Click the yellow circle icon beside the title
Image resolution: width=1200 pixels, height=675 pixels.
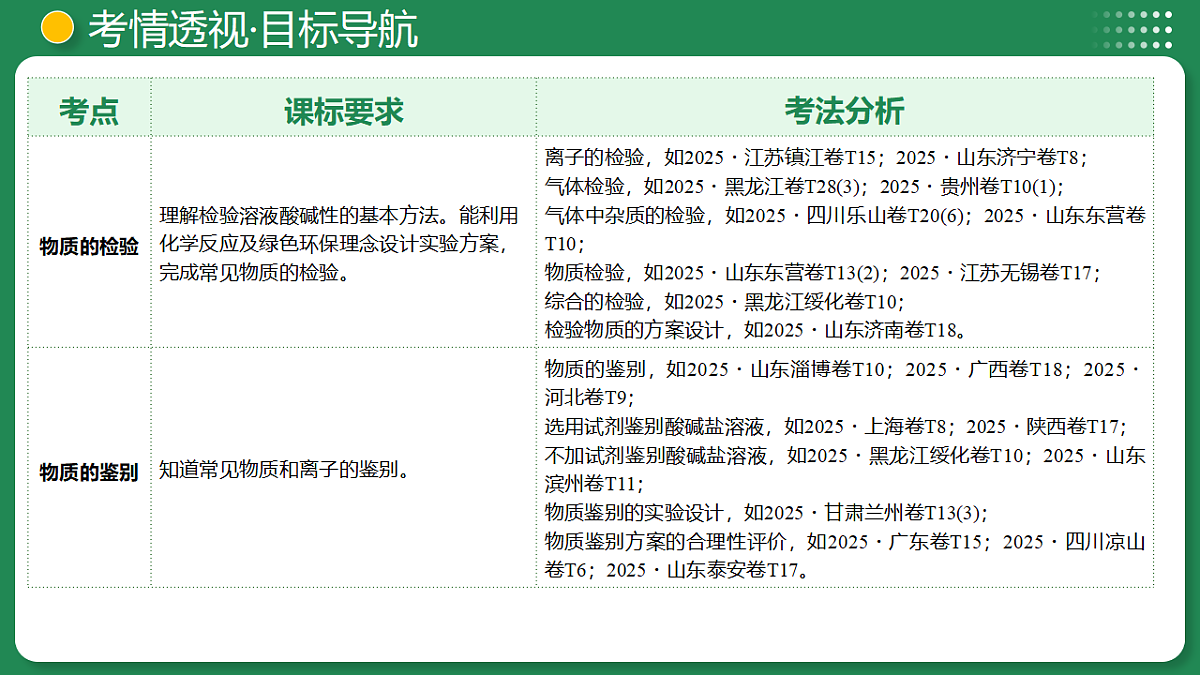point(58,28)
